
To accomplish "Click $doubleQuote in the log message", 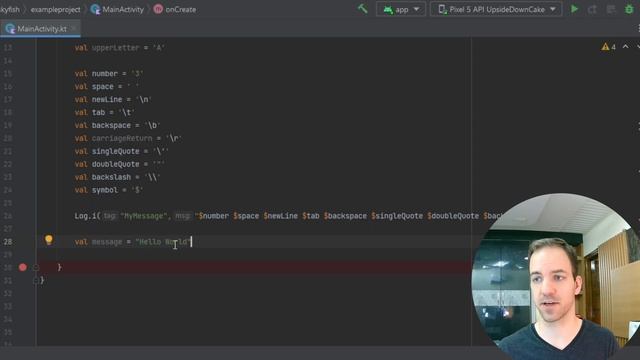I will point(453,216).
